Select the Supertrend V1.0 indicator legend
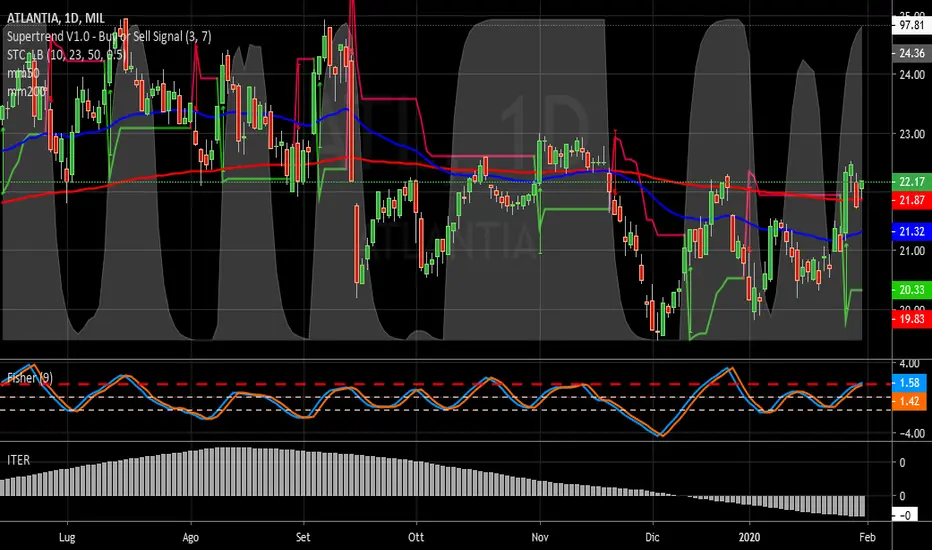This screenshot has height=550, width=932. click(109, 37)
